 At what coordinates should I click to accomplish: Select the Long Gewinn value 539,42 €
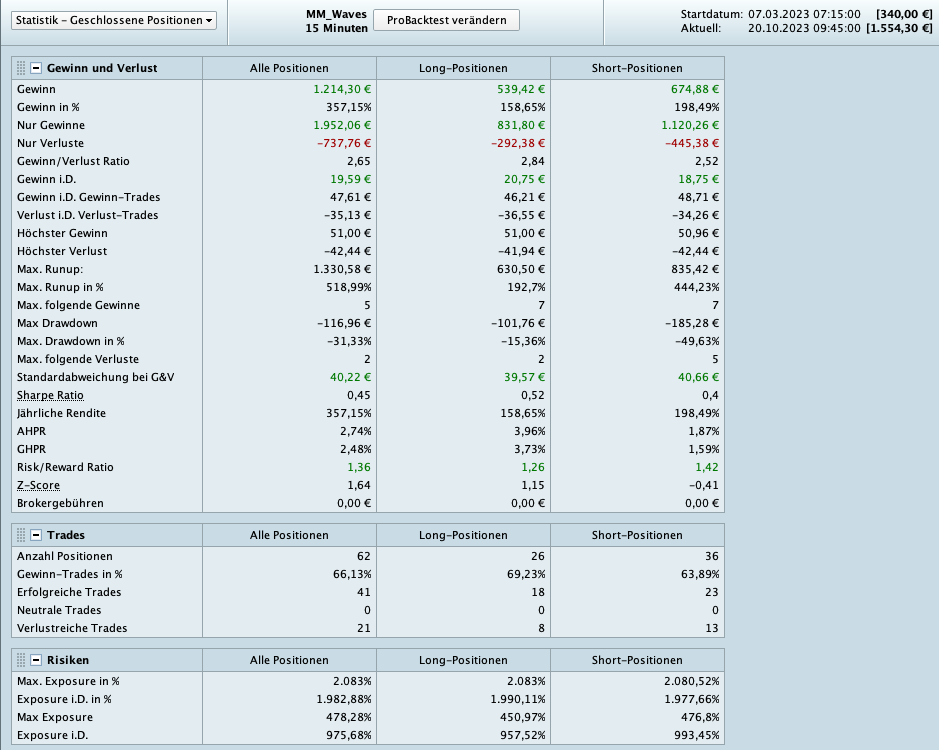click(521, 89)
